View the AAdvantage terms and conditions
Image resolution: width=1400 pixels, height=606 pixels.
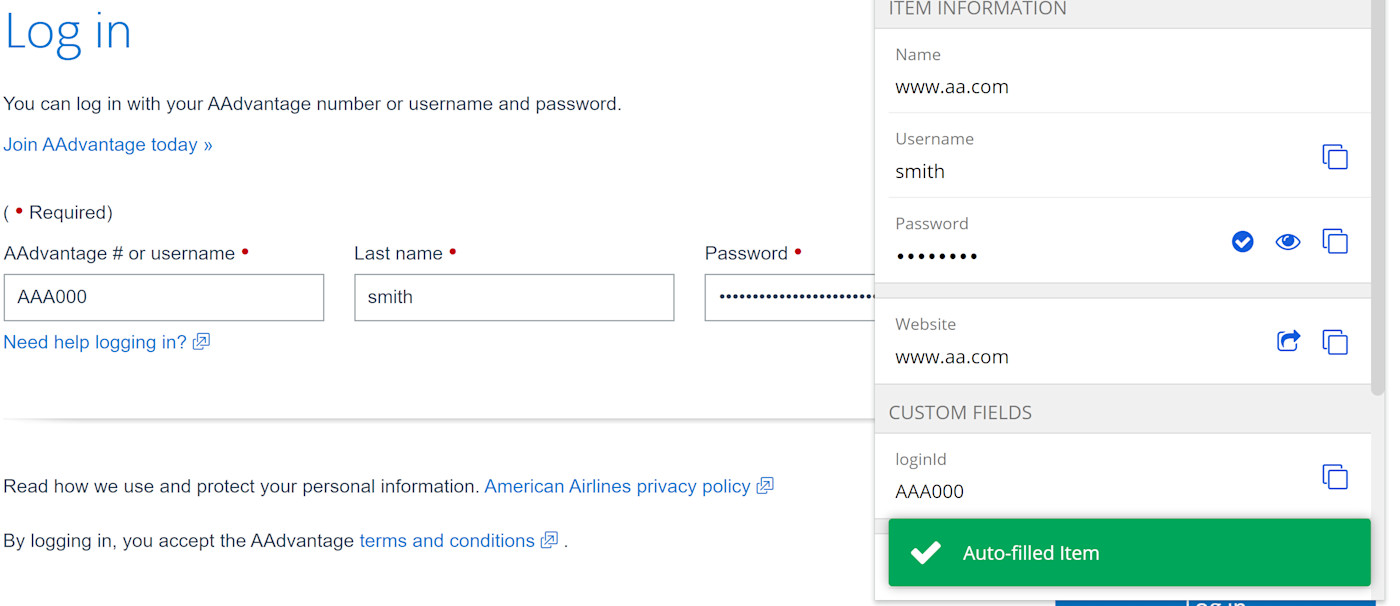pyautogui.click(x=446, y=540)
